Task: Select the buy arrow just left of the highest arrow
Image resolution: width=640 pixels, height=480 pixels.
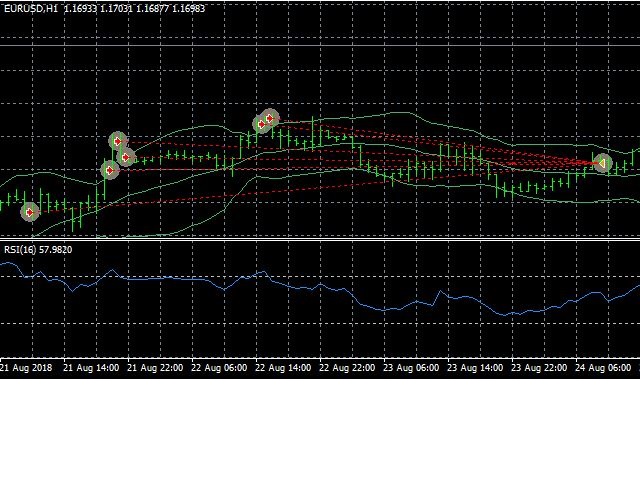Action: (261, 124)
